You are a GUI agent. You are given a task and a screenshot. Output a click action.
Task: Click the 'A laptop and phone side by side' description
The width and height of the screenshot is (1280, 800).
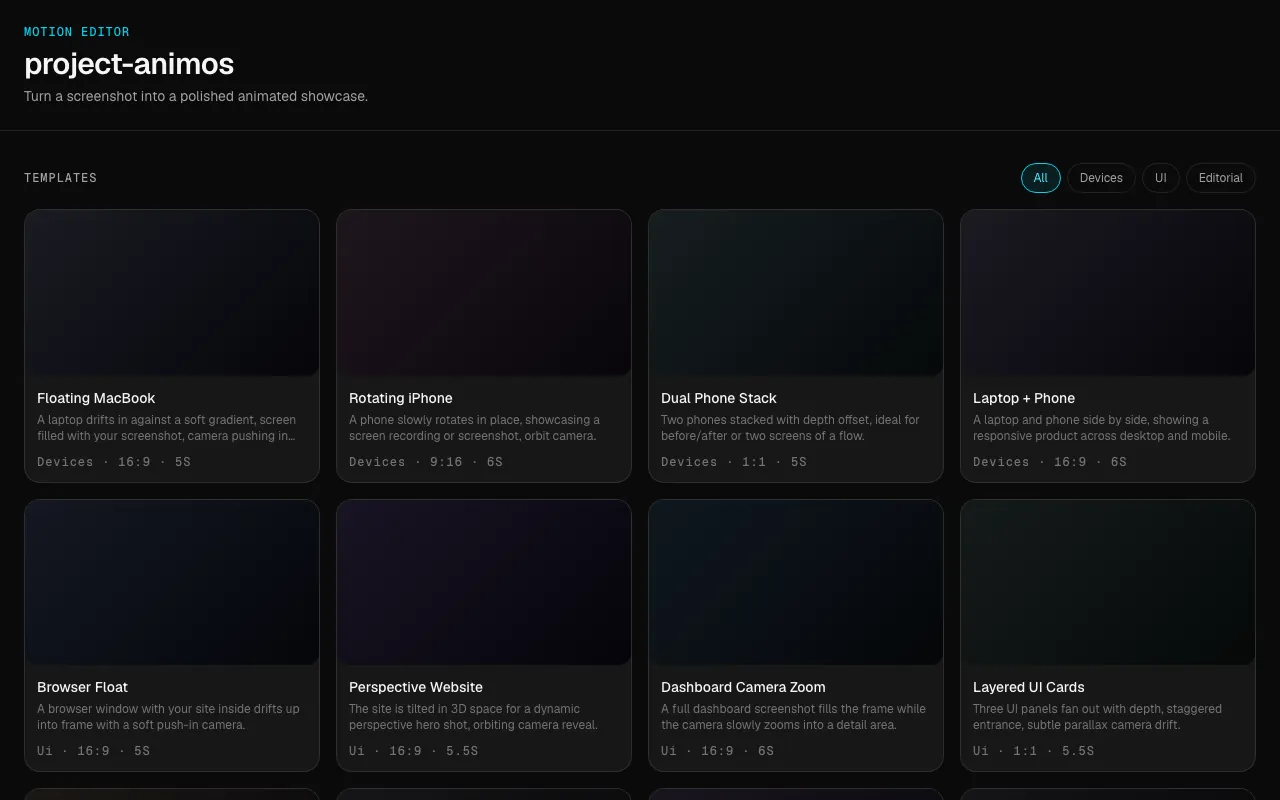coord(1102,428)
